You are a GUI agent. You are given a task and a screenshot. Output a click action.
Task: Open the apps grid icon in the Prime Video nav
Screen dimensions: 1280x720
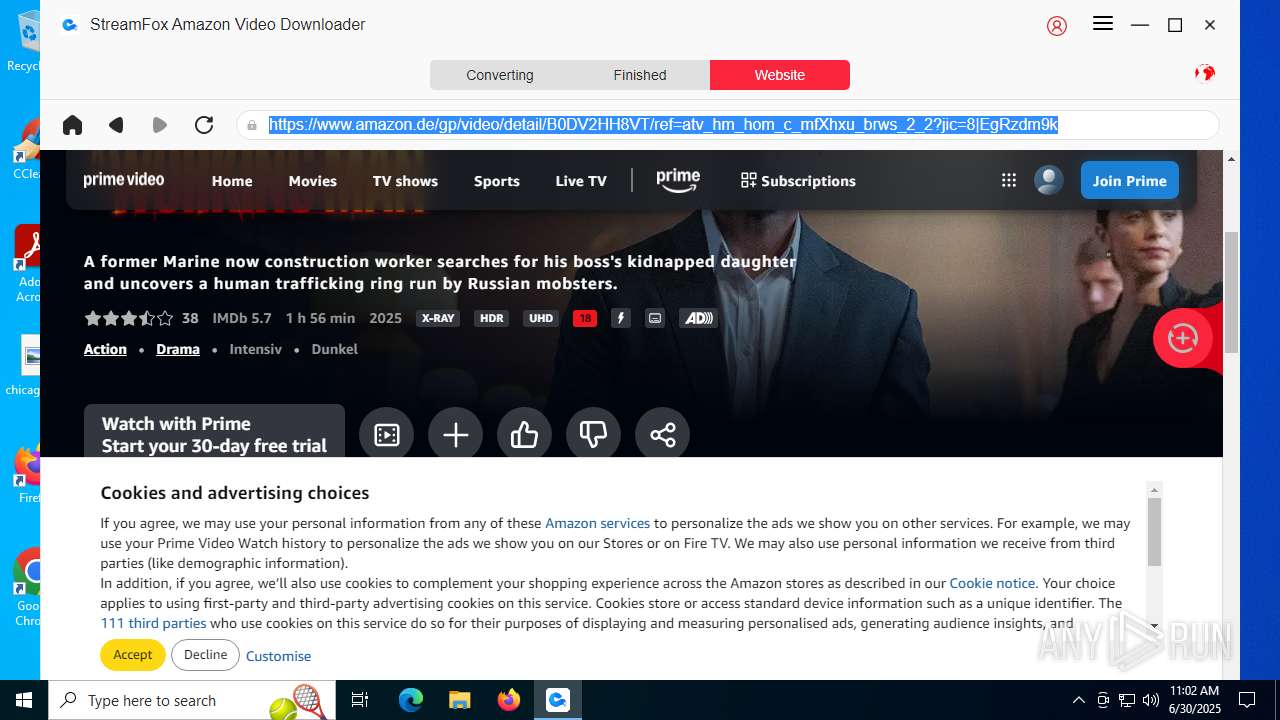pos(1009,180)
